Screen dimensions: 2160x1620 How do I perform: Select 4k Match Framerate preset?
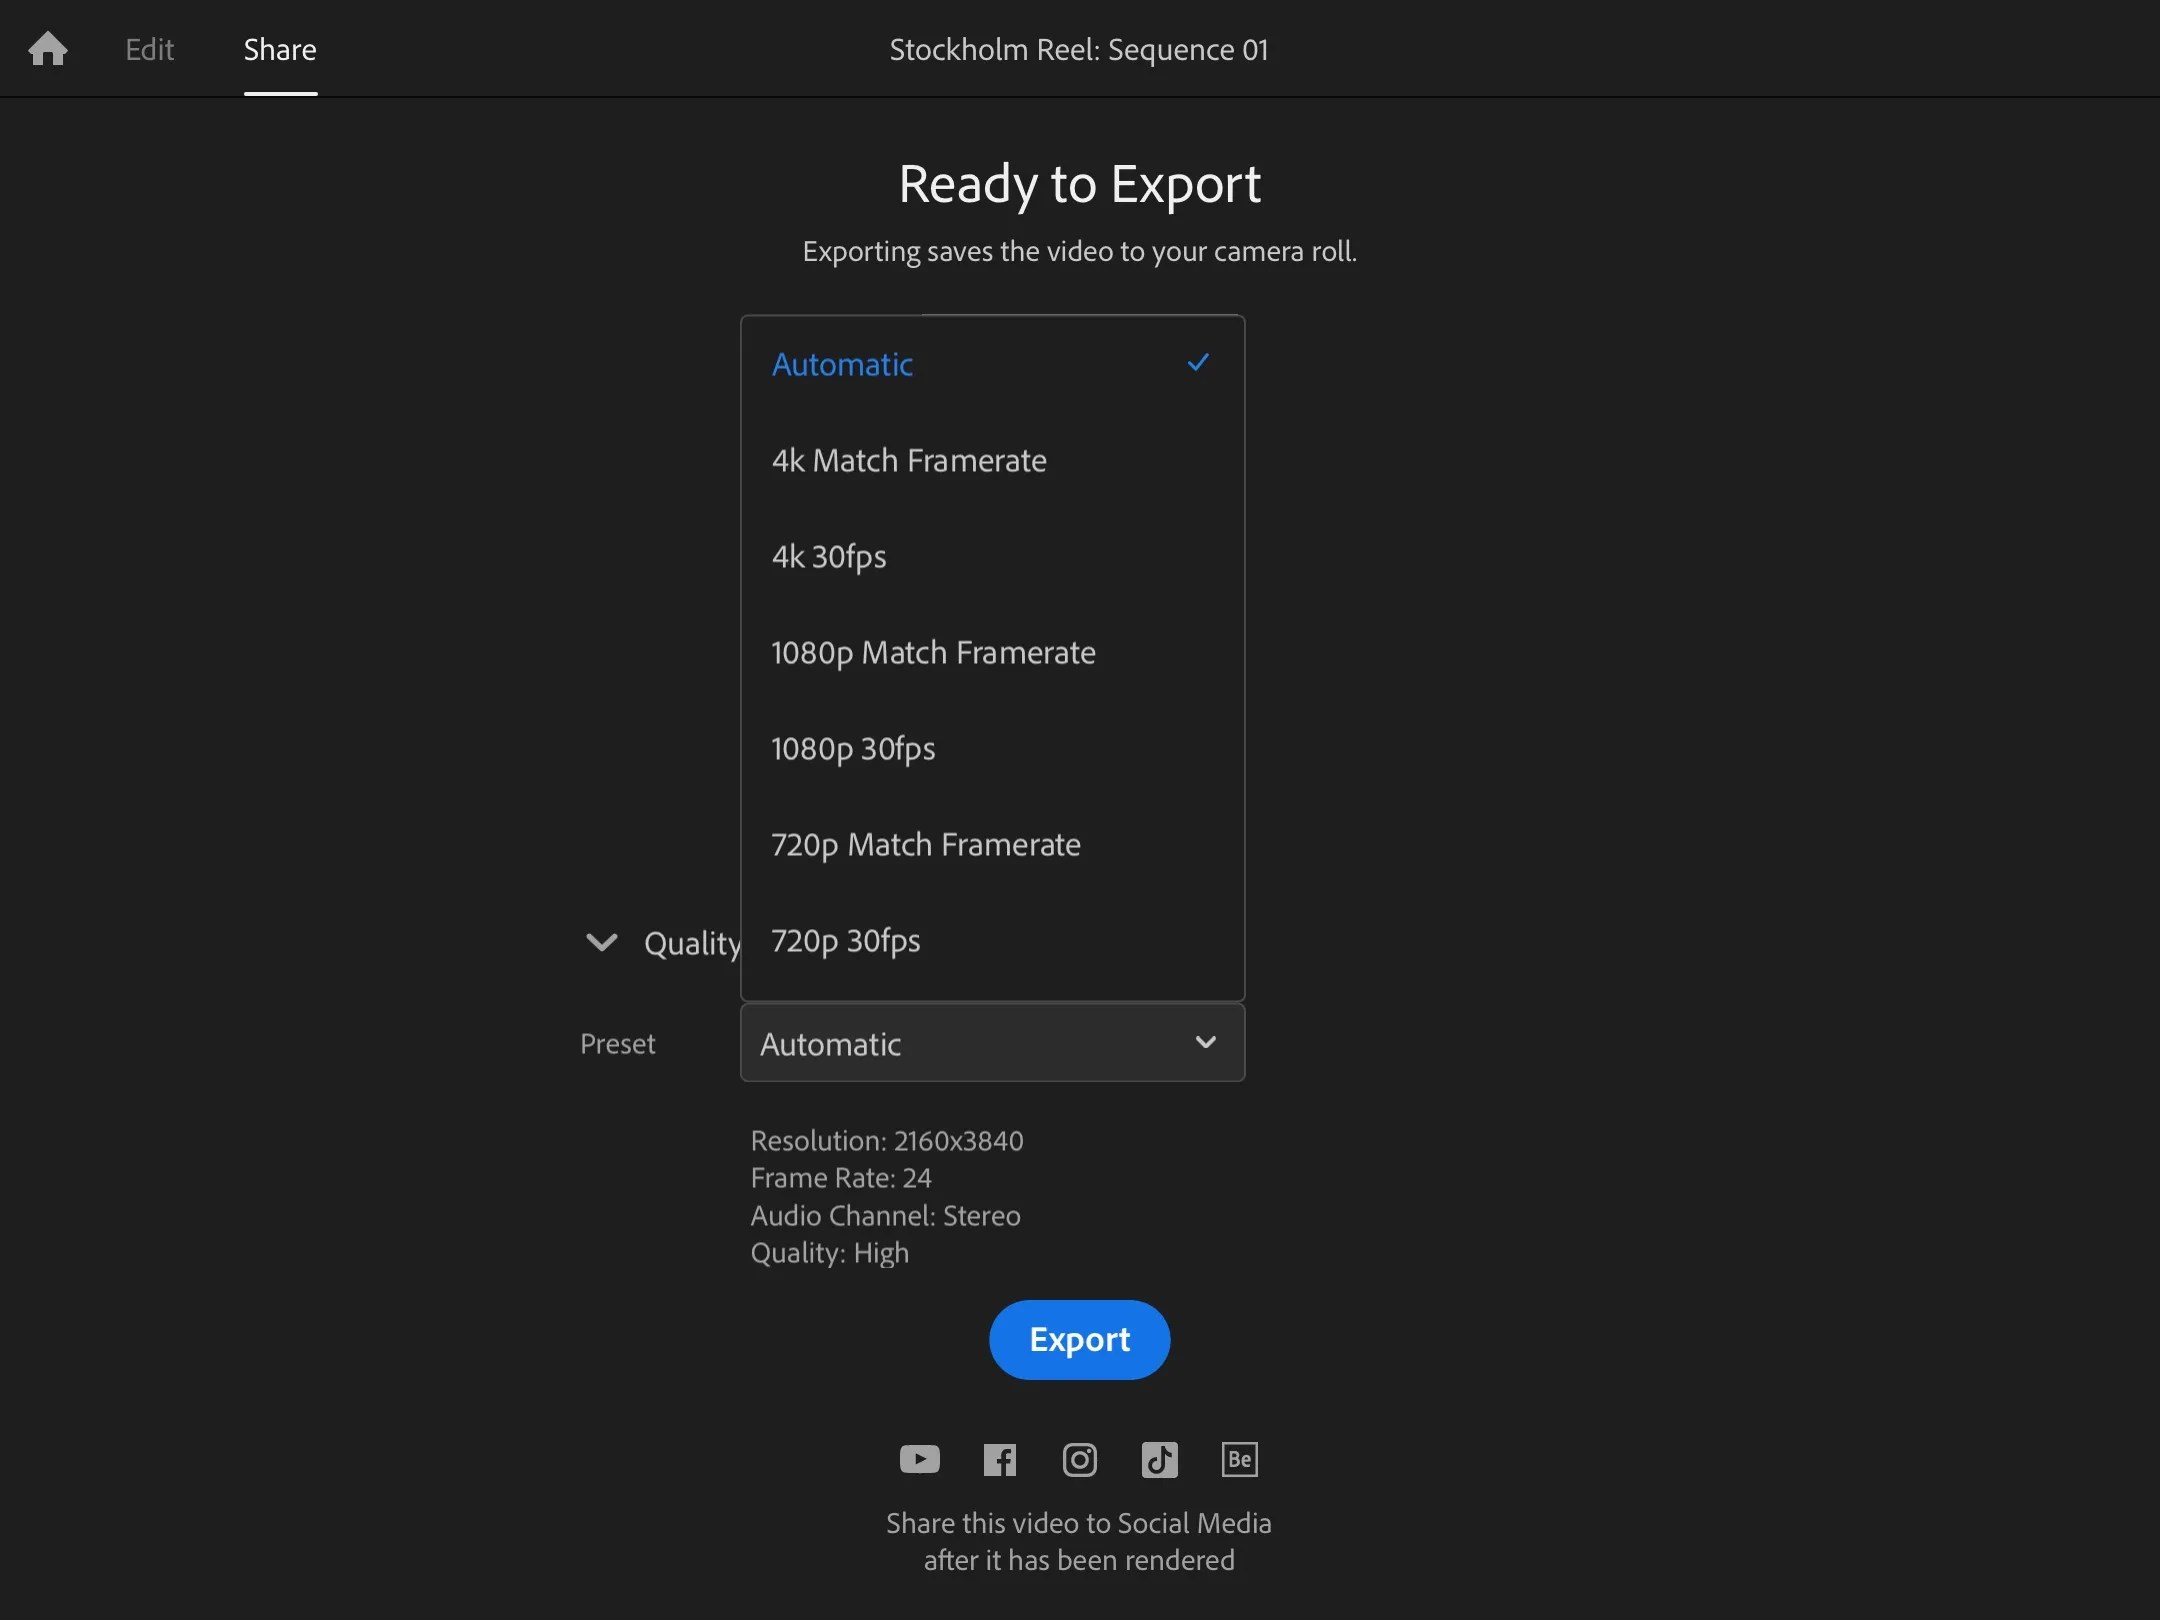pos(908,460)
